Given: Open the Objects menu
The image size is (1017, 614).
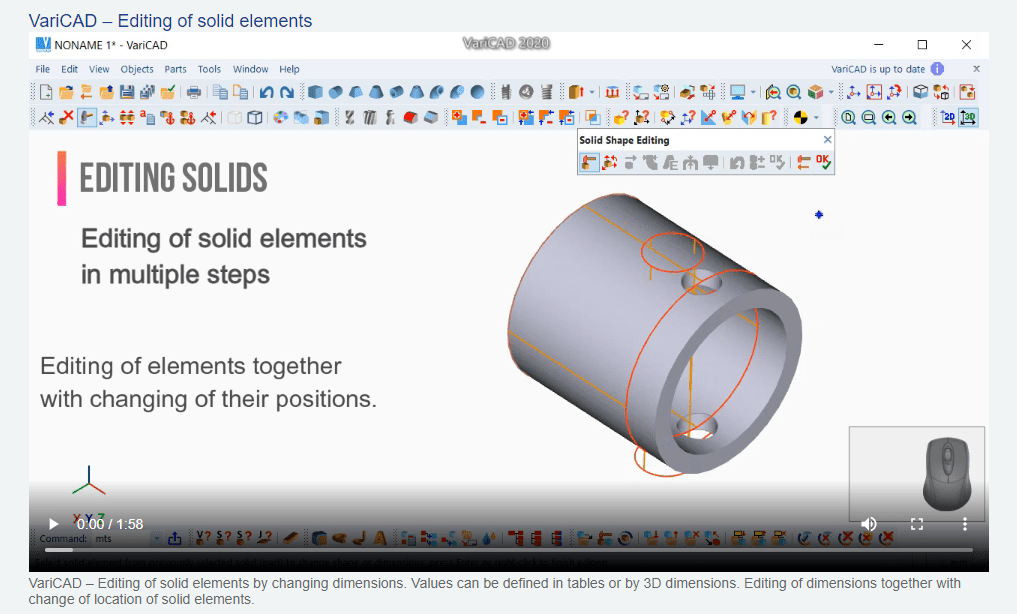Looking at the screenshot, I should click(137, 69).
